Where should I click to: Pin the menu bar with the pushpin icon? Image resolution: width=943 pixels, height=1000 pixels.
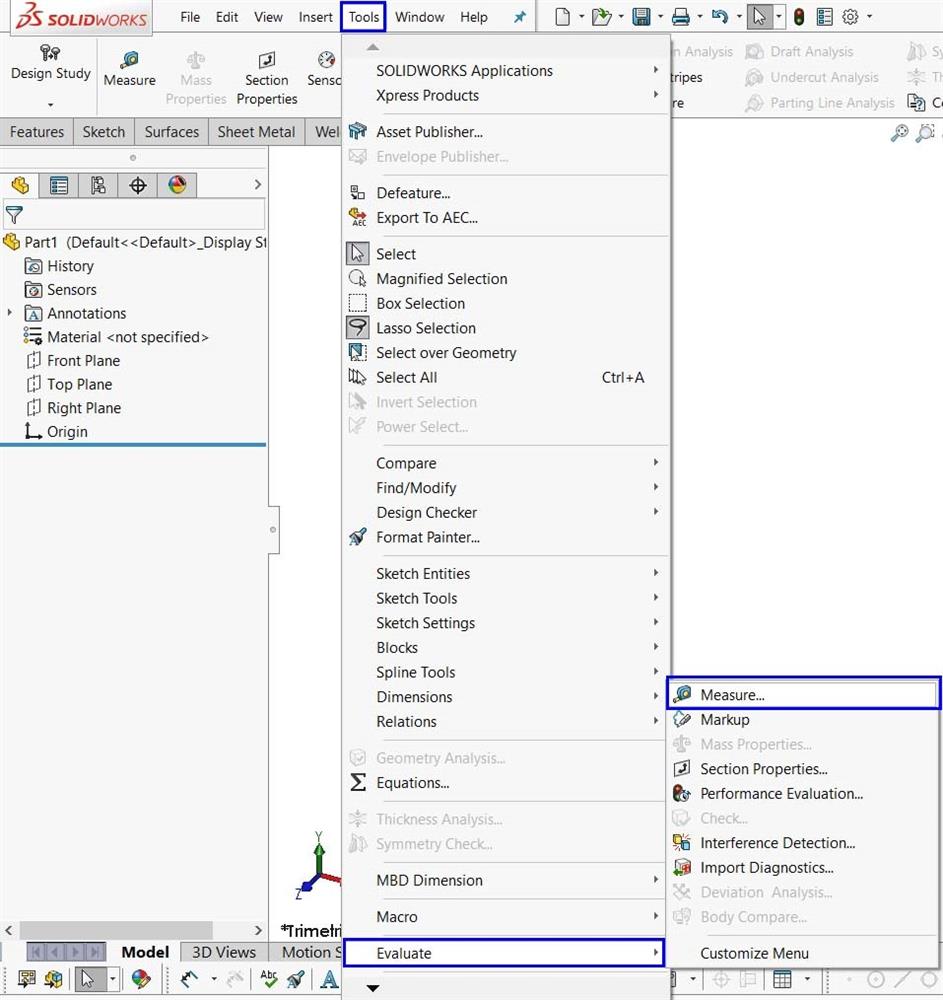point(520,17)
